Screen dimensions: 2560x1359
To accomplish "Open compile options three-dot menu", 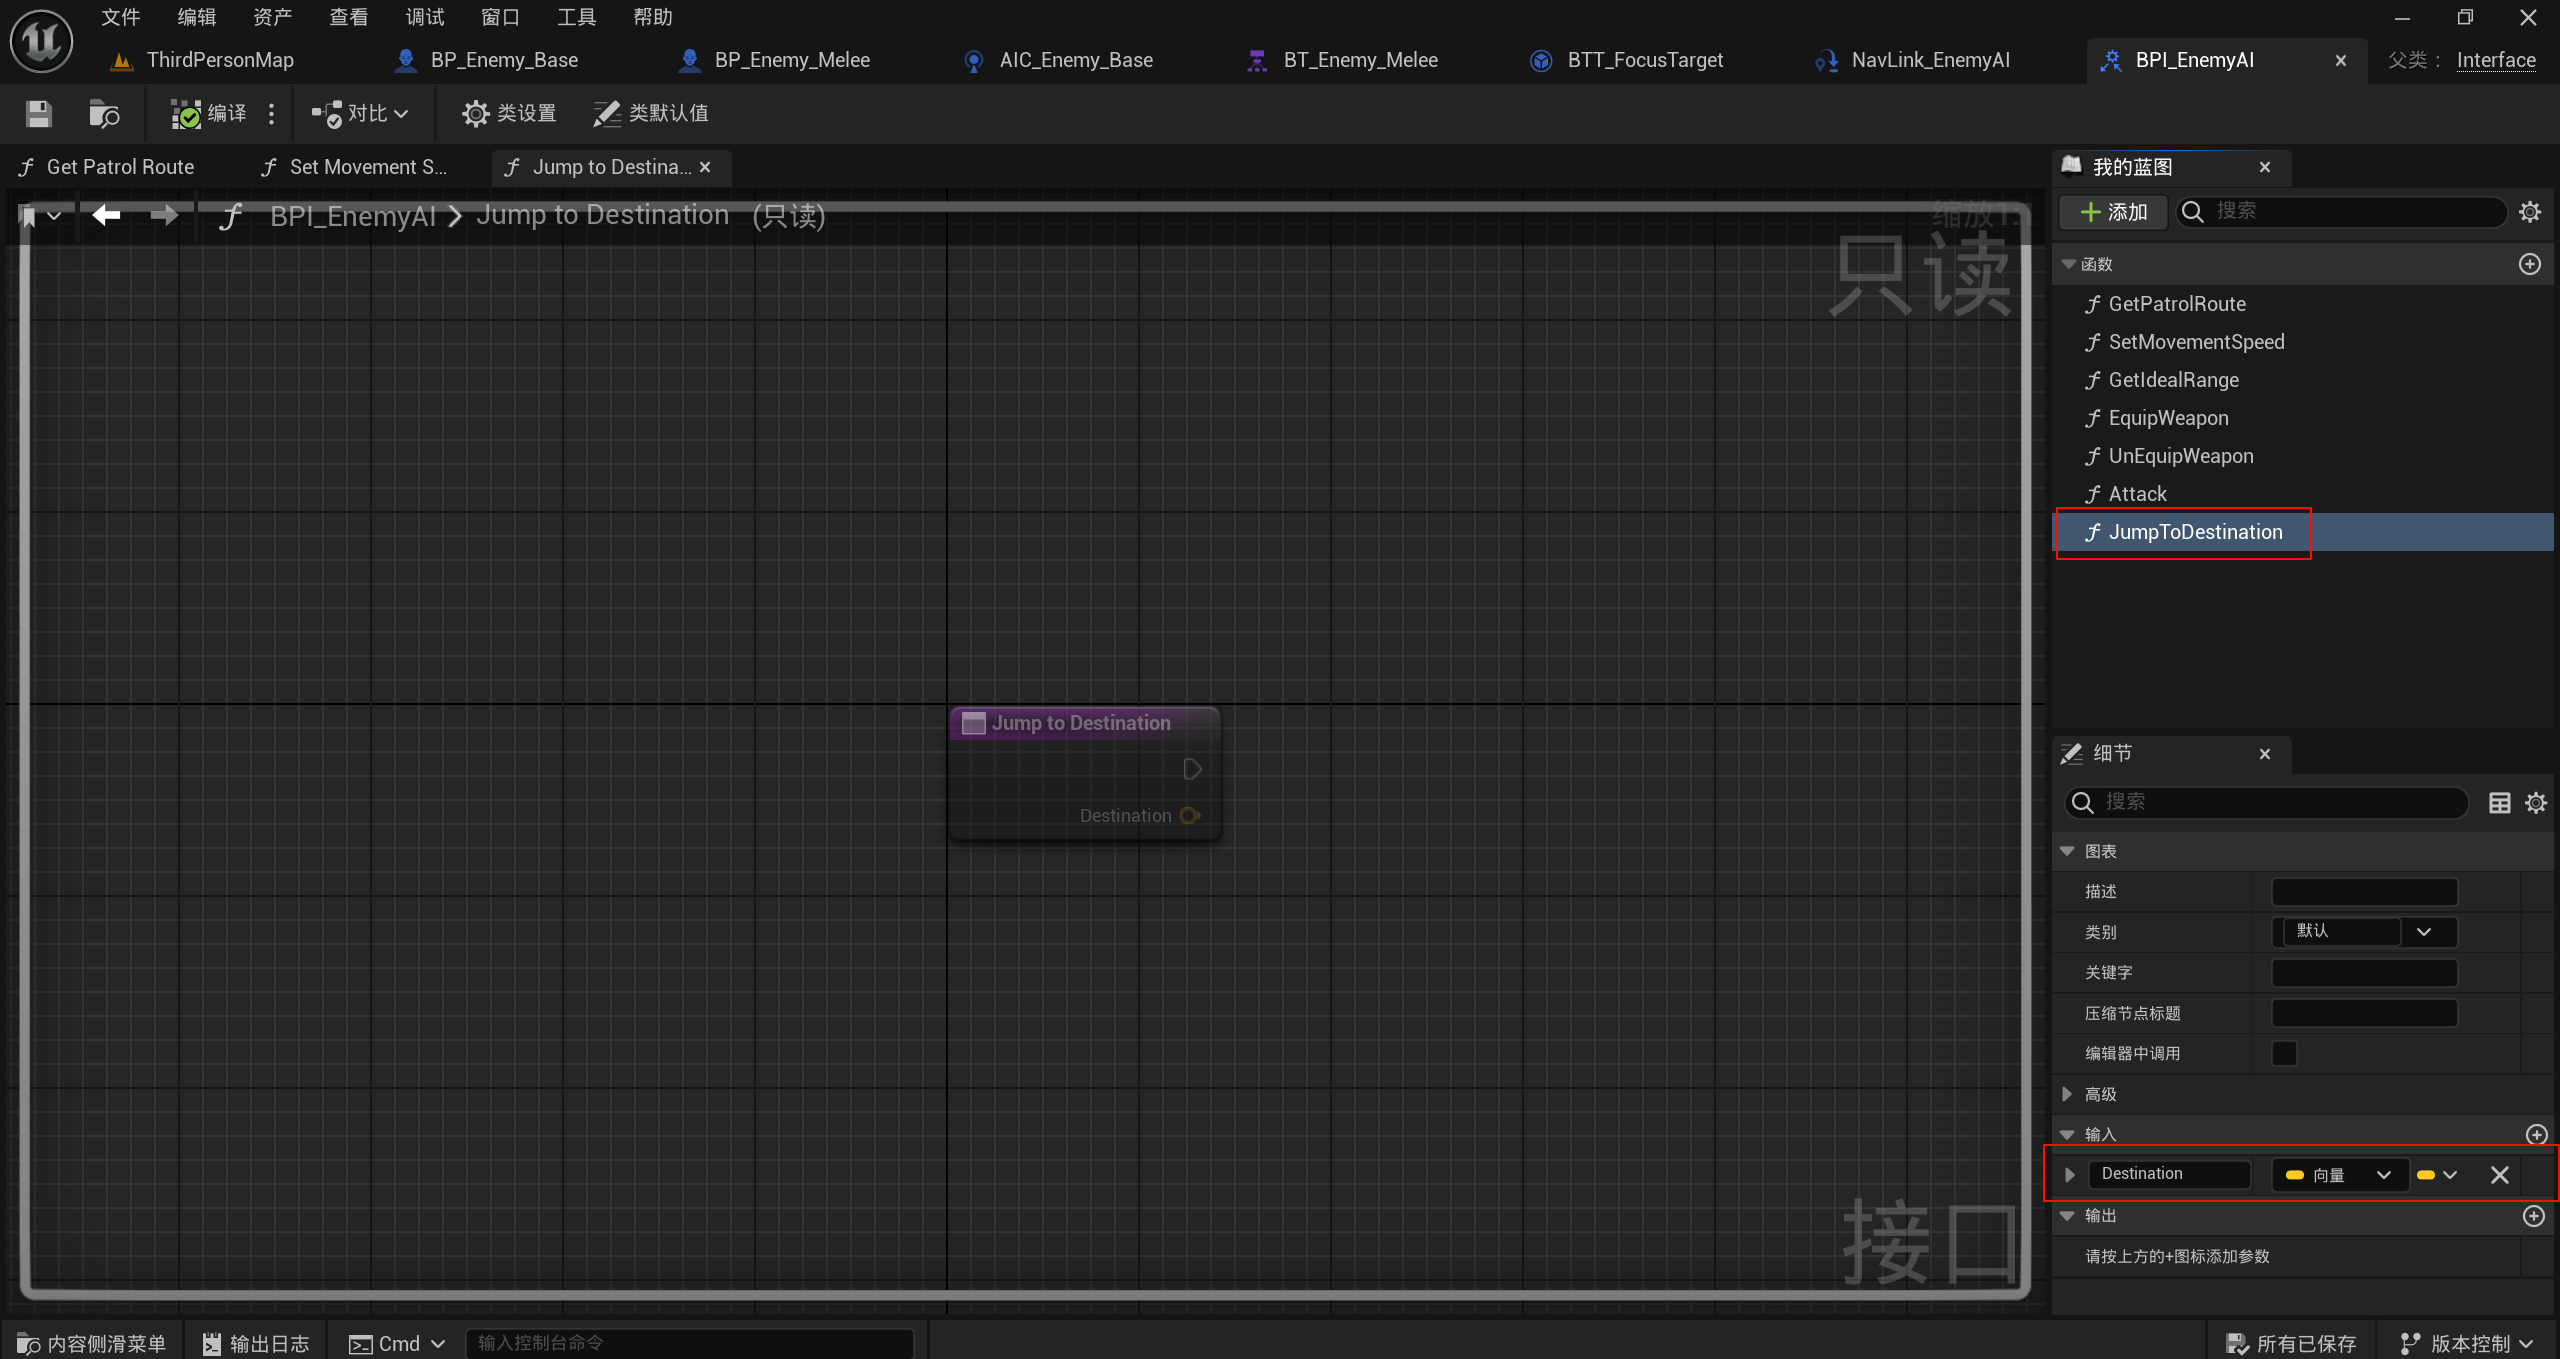I will [271, 114].
